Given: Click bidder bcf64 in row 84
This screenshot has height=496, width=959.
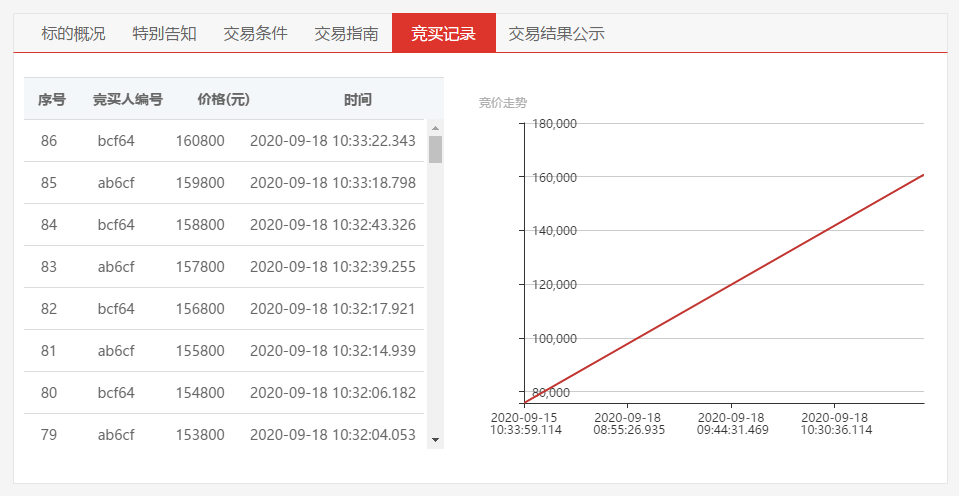Looking at the screenshot, I should coord(116,225).
